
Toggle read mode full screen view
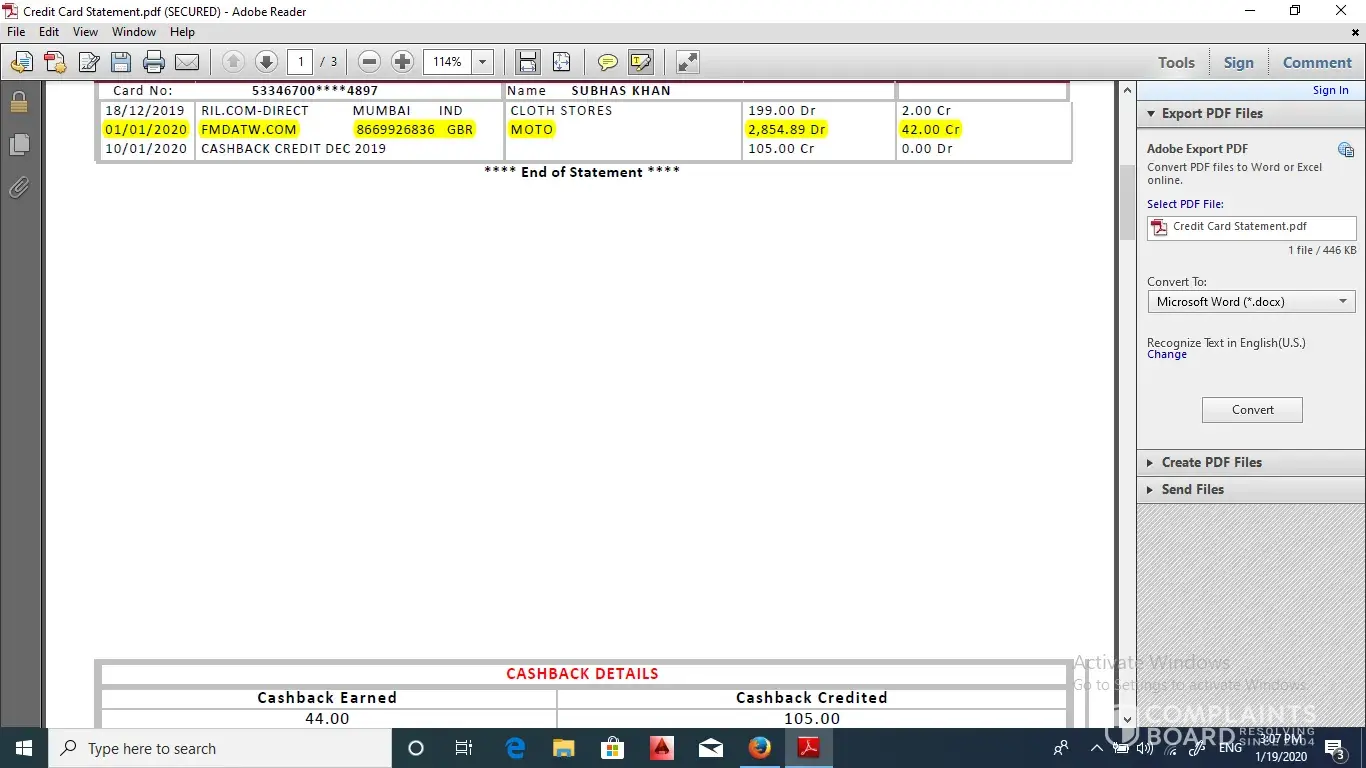tap(688, 62)
